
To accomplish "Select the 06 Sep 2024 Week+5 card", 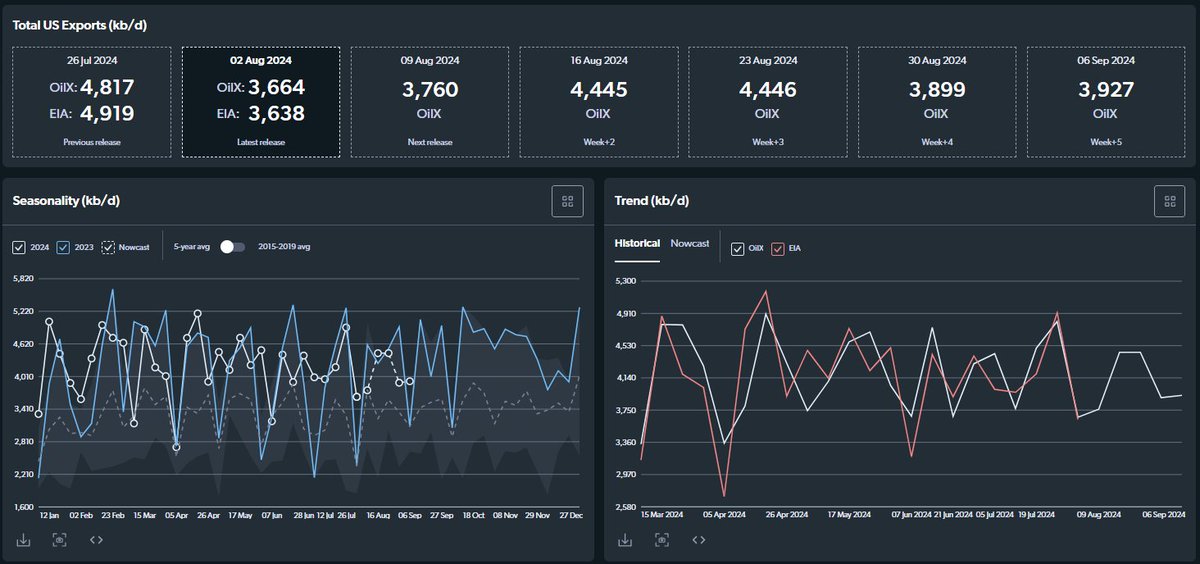I will [1106, 101].
